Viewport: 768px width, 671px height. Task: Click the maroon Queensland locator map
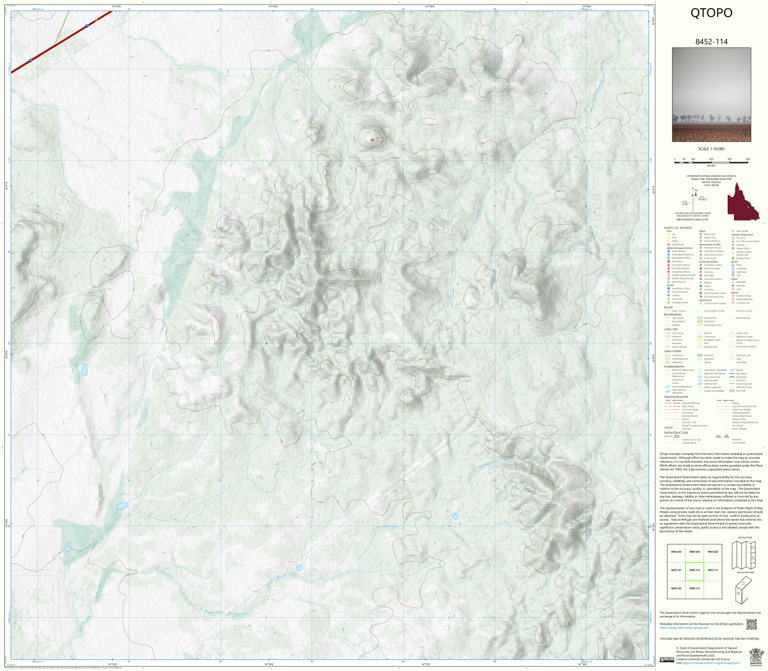tap(743, 201)
